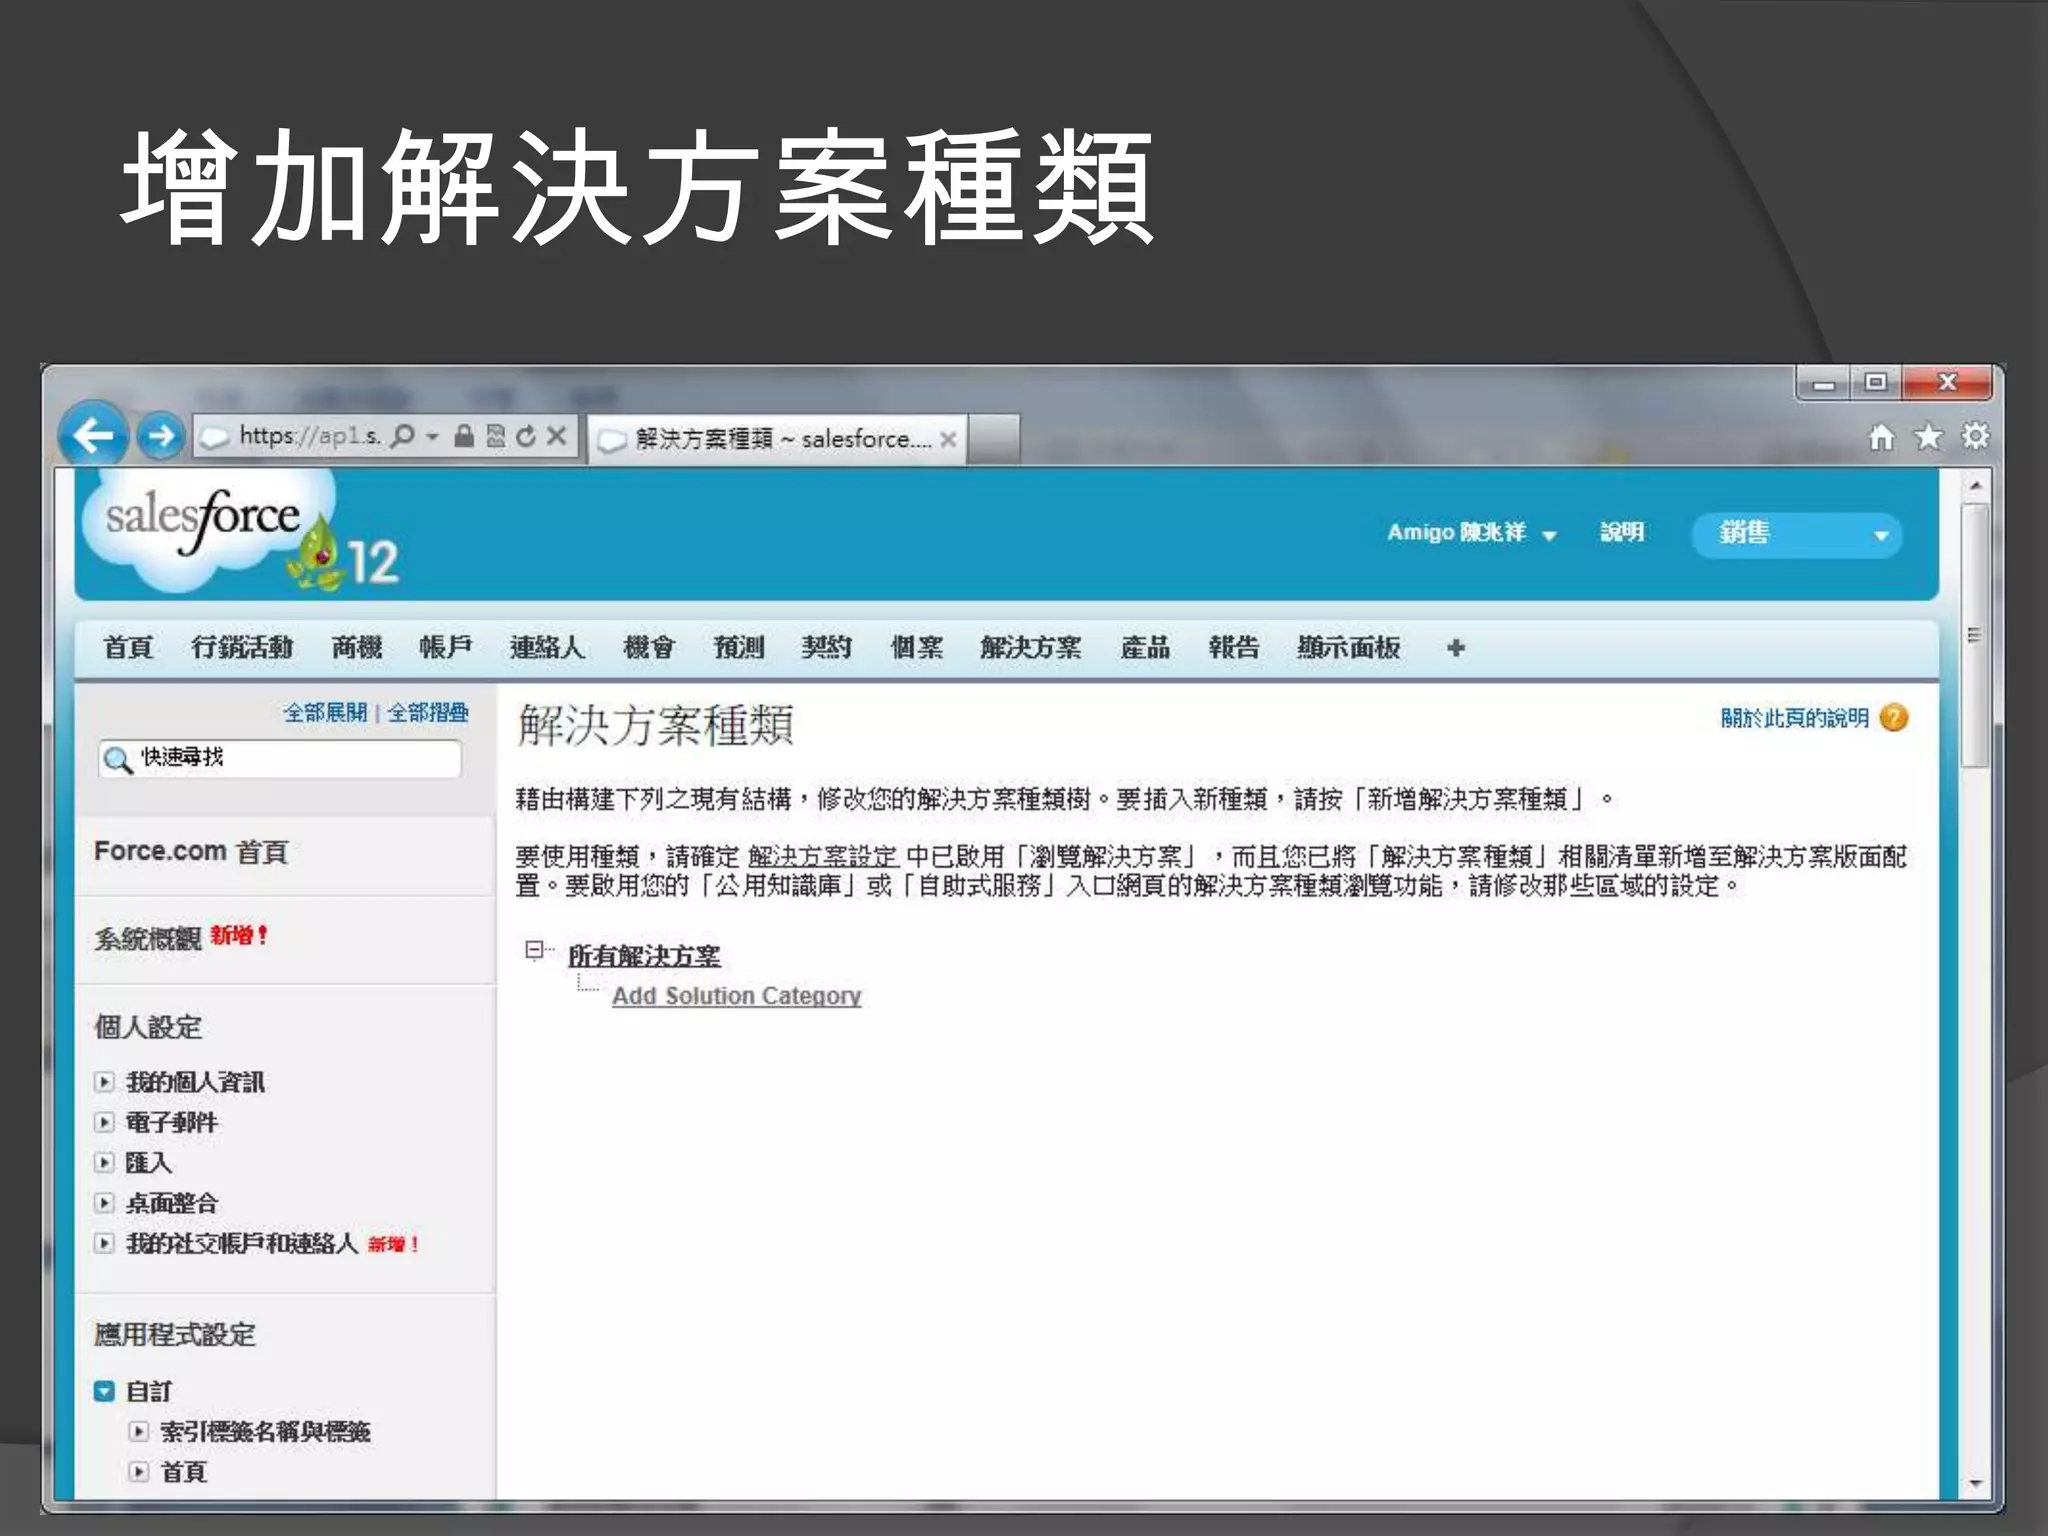Click the 說明 help link
This screenshot has width=2048, height=1536.
(x=1622, y=532)
